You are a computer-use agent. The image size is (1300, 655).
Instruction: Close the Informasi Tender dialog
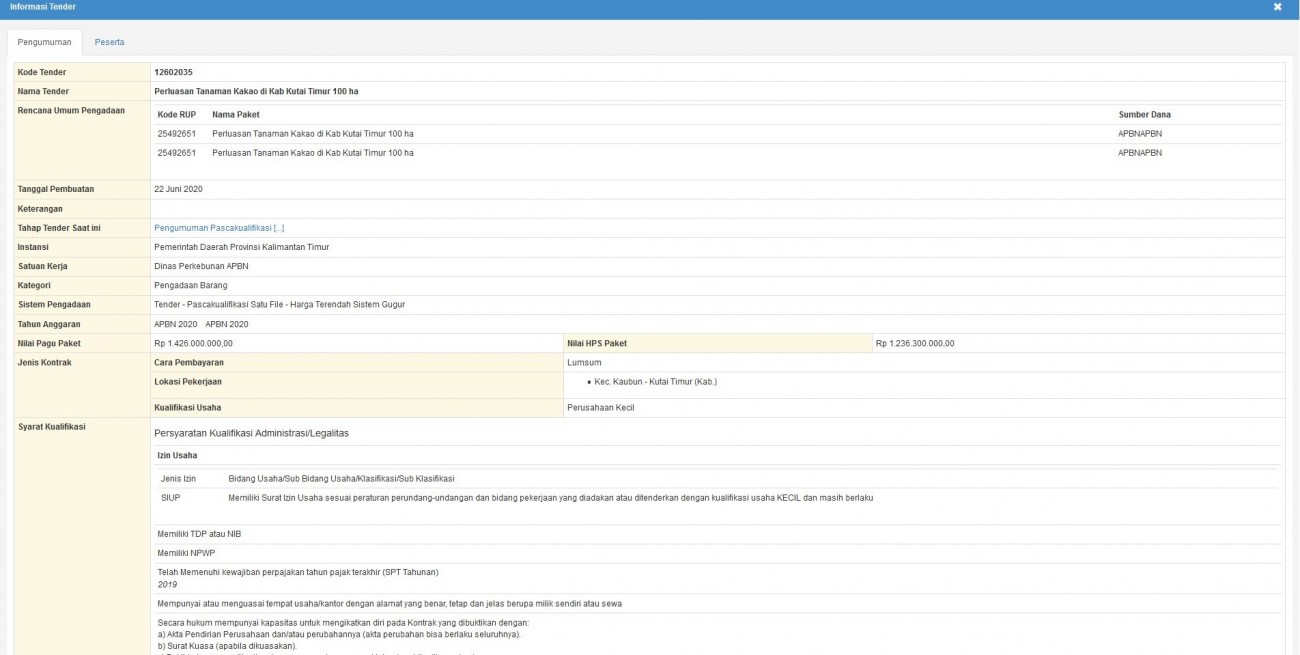1277,7
